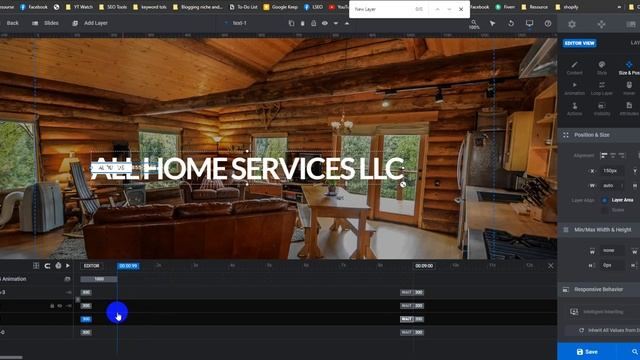
Task: Go to previous match in browser find bar
Action: click(437, 9)
